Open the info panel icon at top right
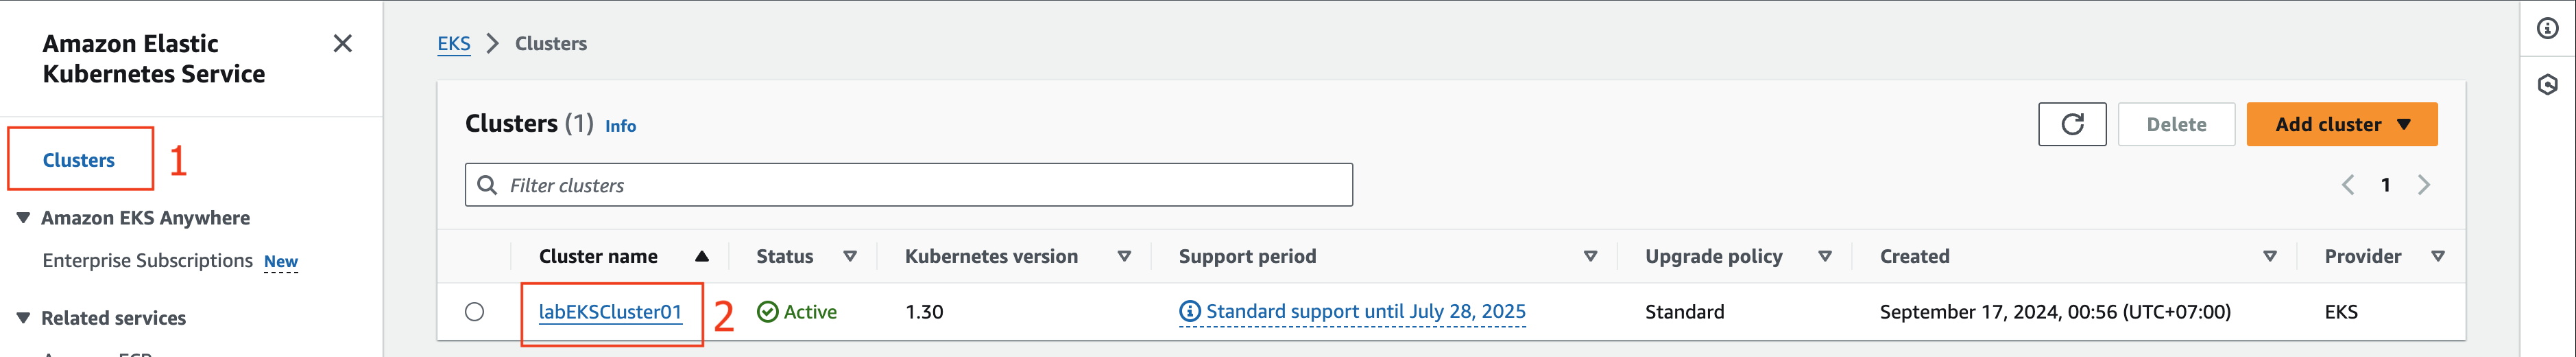The height and width of the screenshot is (357, 2576). (2547, 28)
